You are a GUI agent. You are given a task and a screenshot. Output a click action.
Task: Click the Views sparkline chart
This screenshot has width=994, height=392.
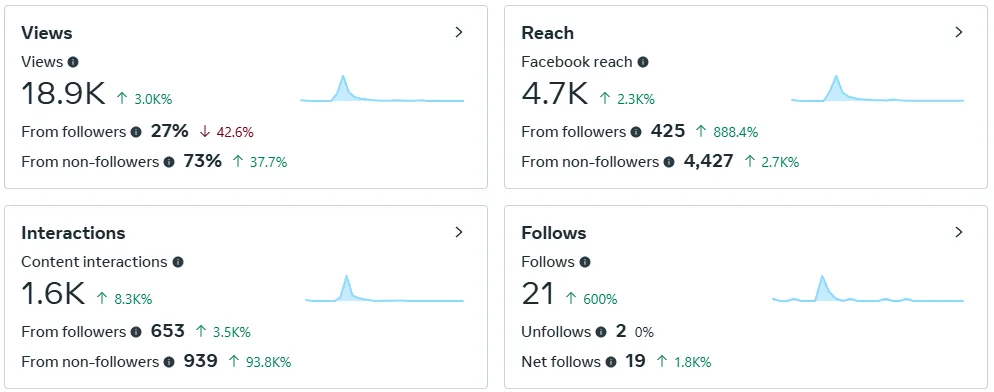coord(382,88)
